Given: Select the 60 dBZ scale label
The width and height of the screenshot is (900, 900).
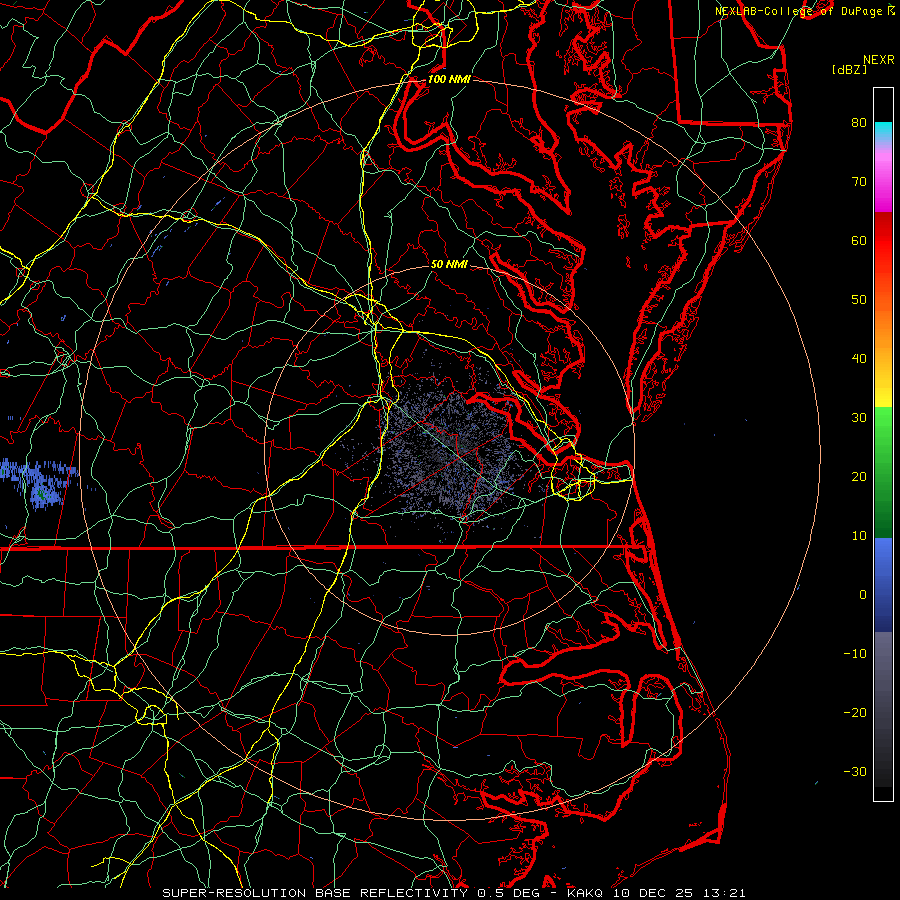Looking at the screenshot, I should tap(859, 240).
